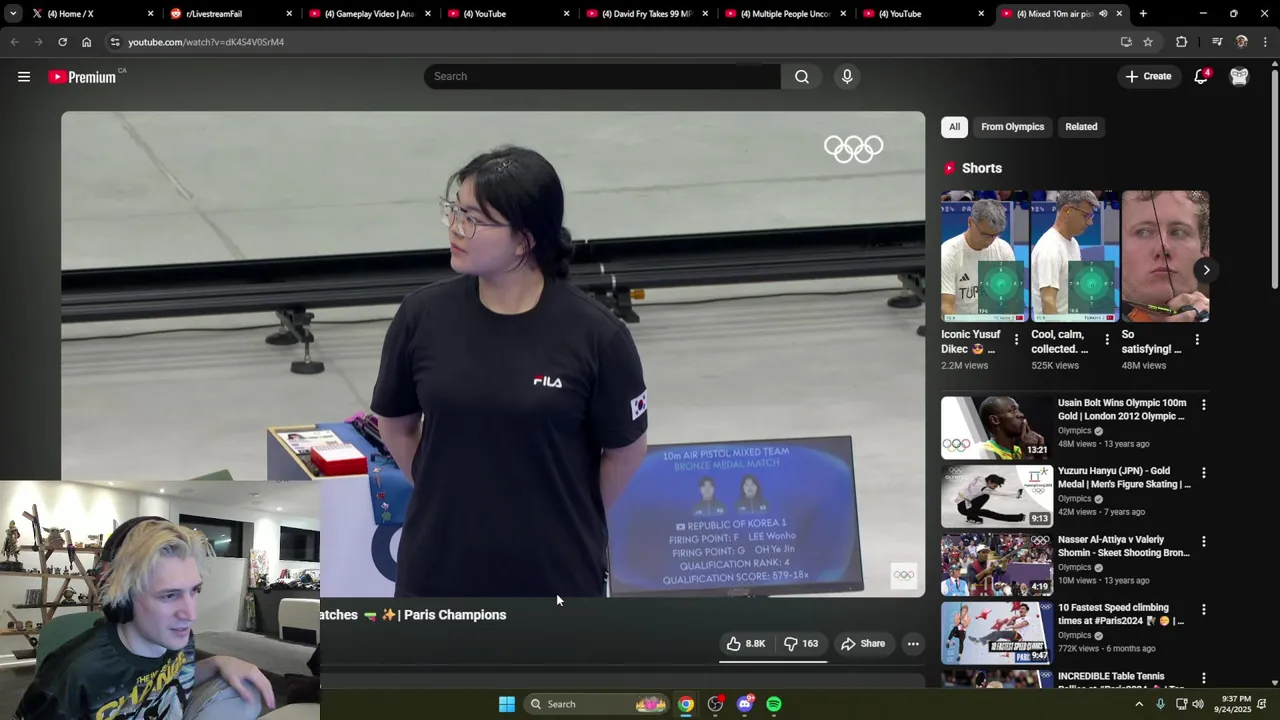Switch to the Multiple People Unconscious tab
Screen dimensions: 1280x720
click(785, 14)
